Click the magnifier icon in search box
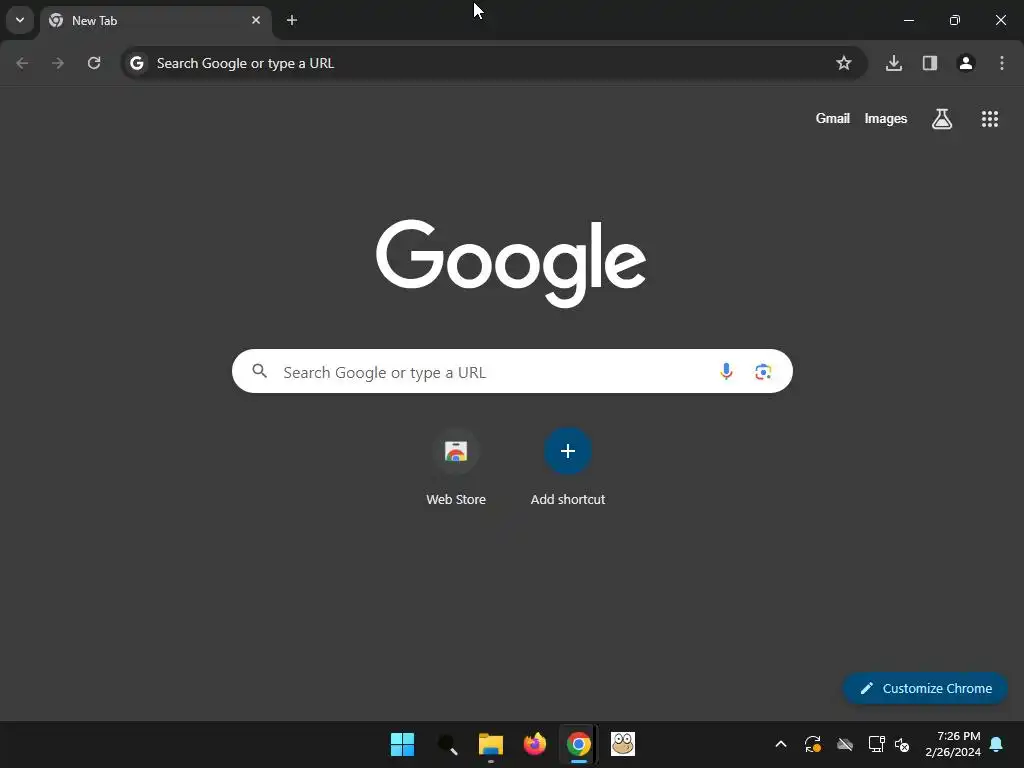 coord(260,372)
